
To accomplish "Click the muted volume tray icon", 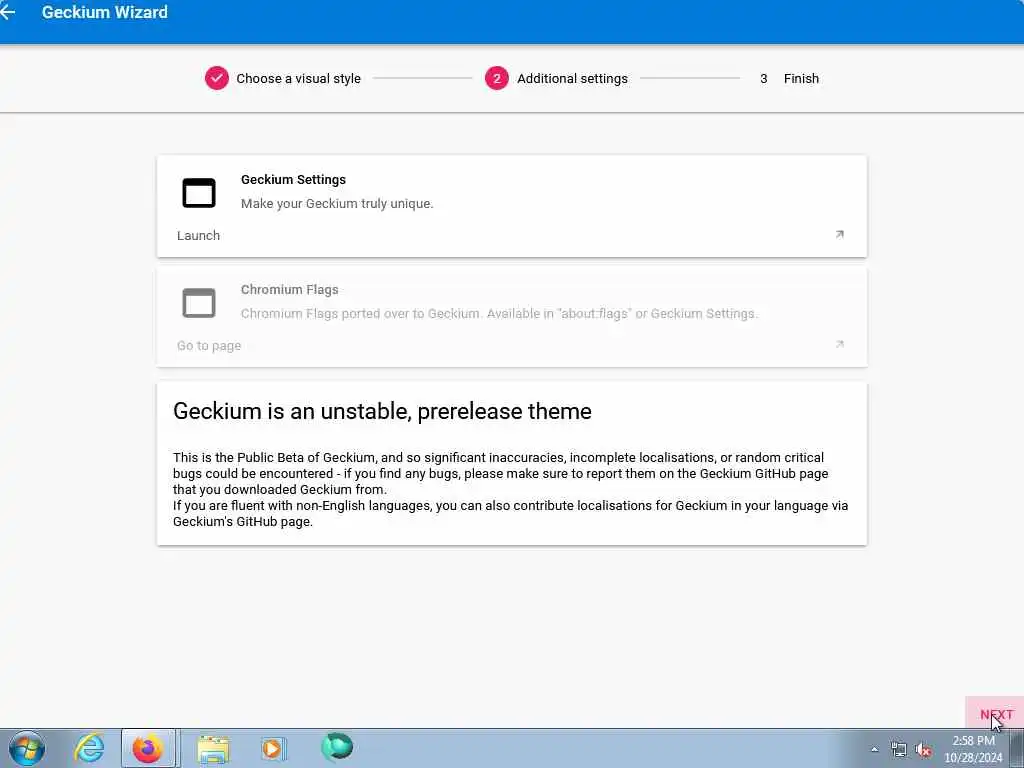I will (923, 750).
